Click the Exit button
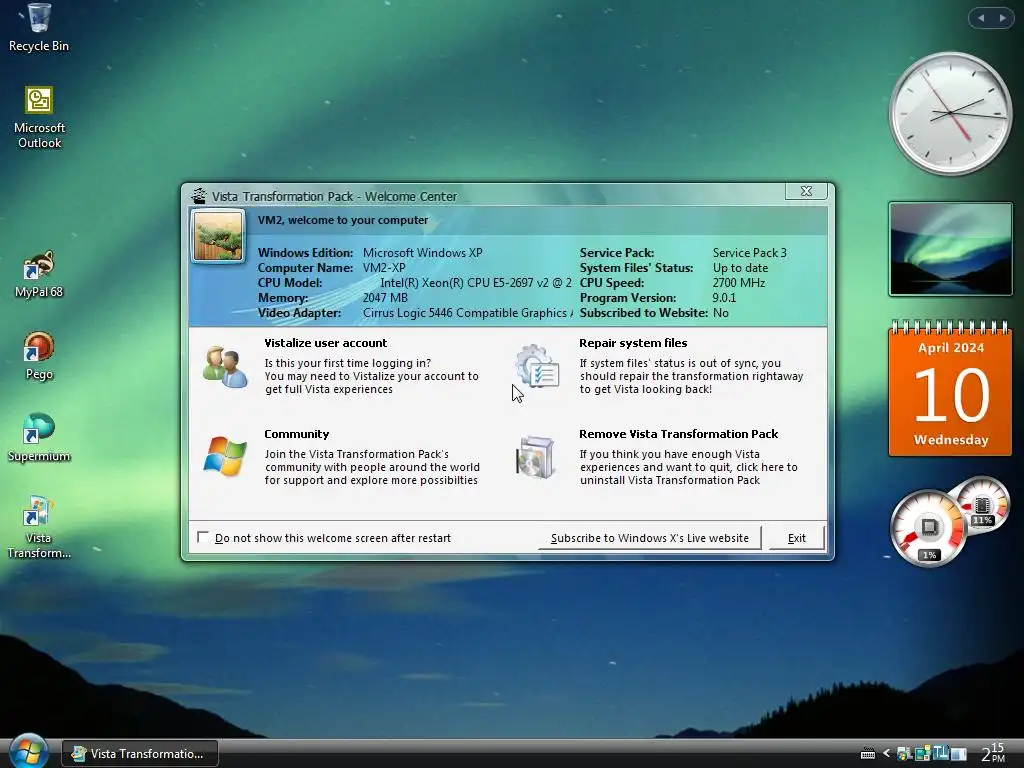This screenshot has width=1024, height=768. [x=797, y=538]
